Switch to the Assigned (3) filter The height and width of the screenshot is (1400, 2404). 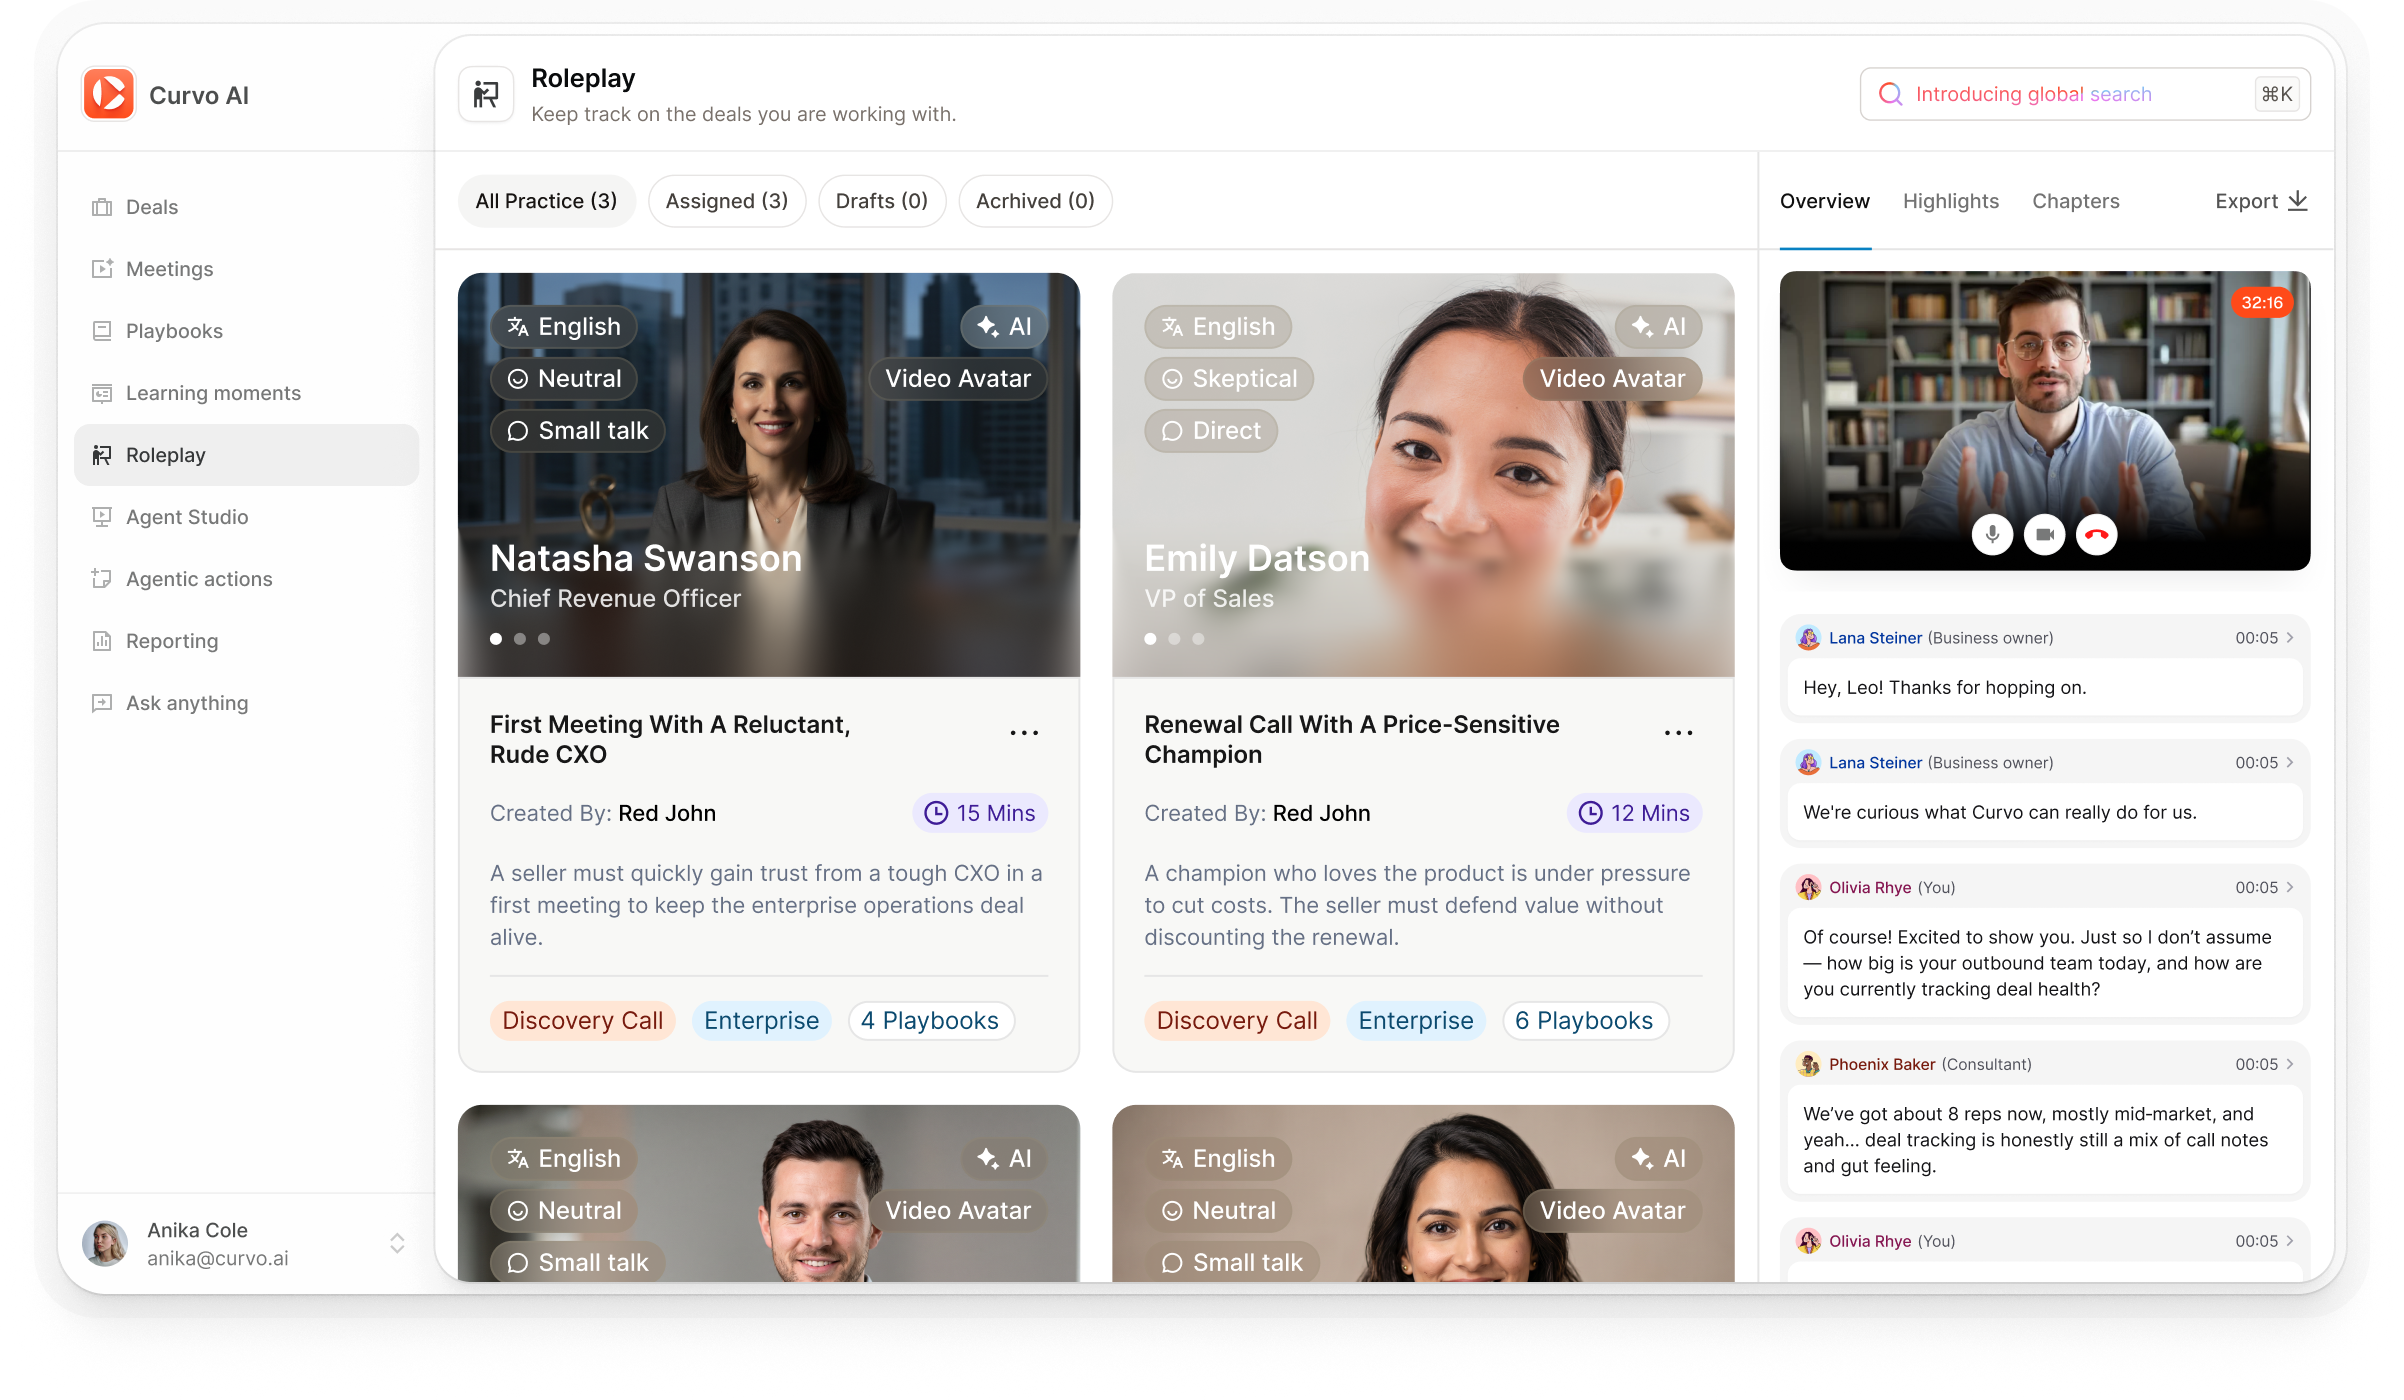pos(727,201)
